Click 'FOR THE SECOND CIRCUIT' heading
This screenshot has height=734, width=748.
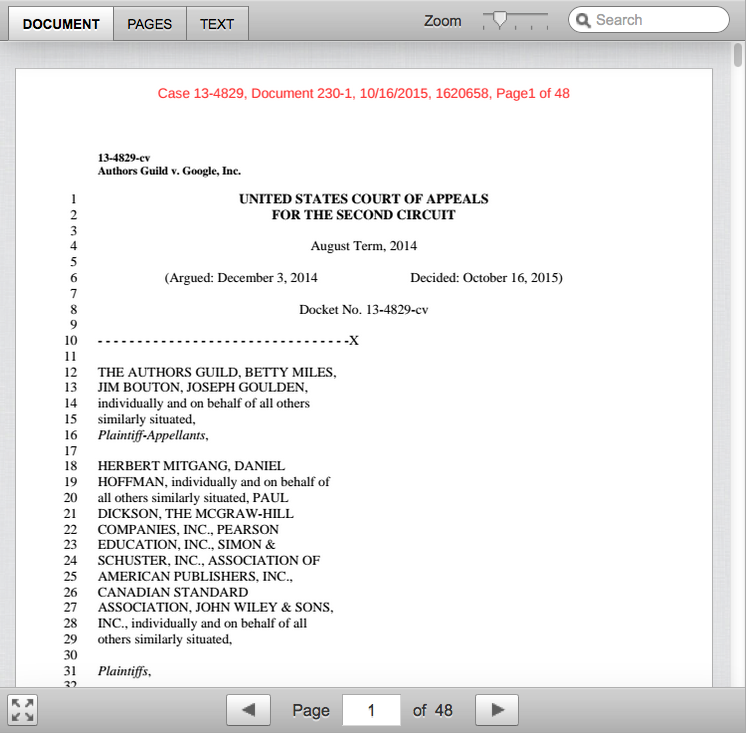click(x=364, y=215)
